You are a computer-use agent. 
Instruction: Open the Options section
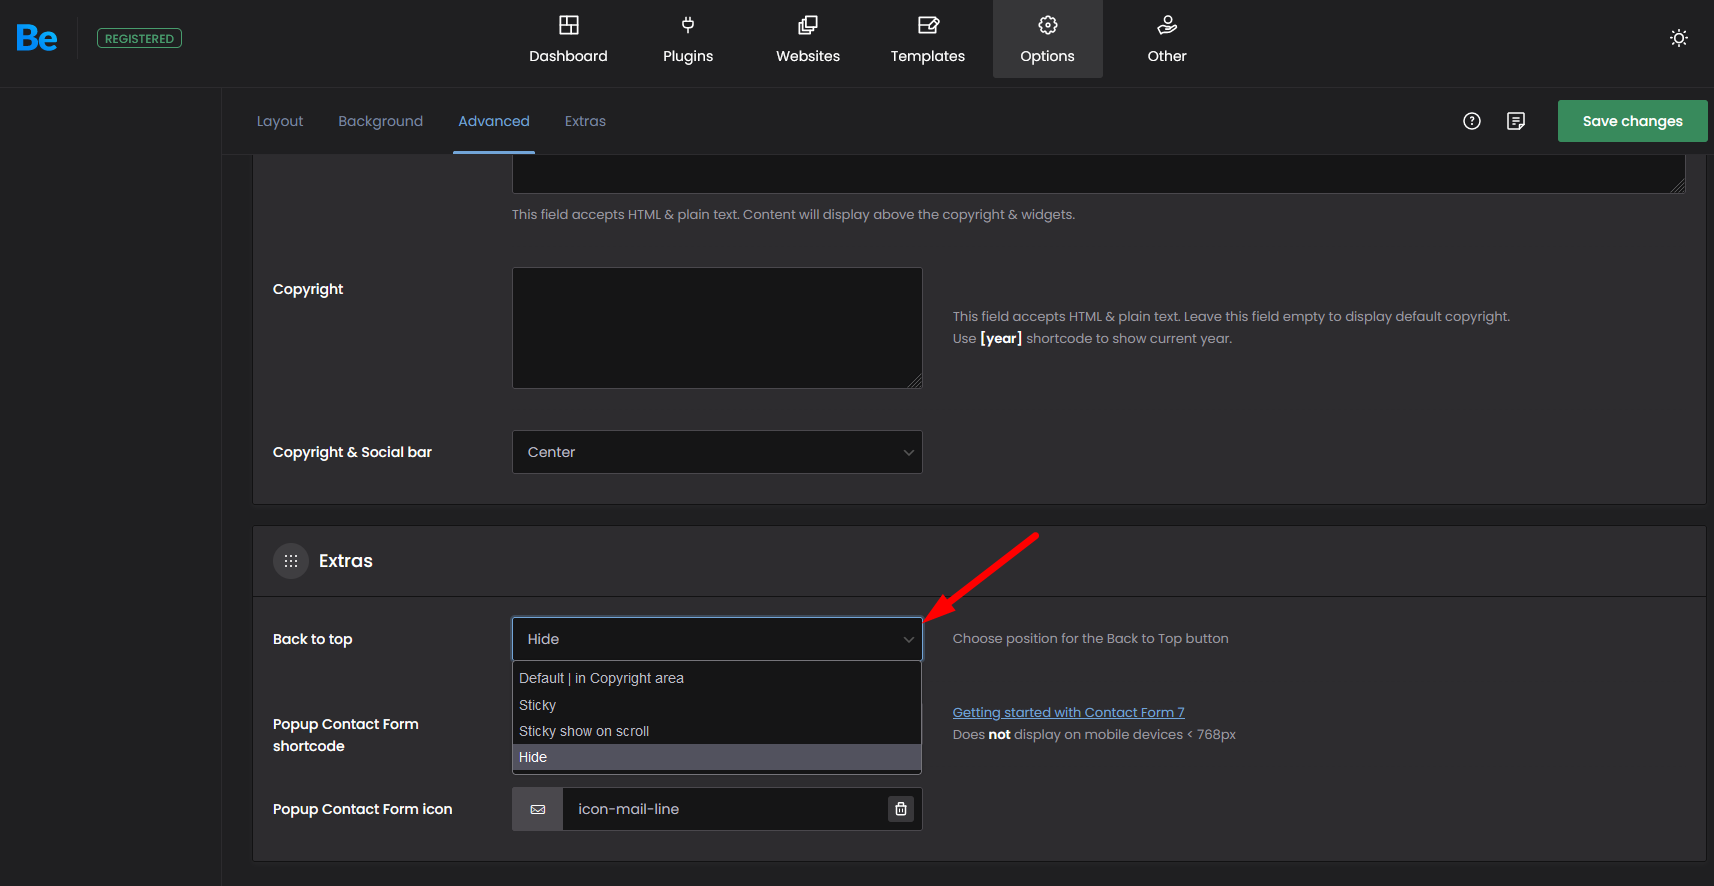[x=1047, y=39]
